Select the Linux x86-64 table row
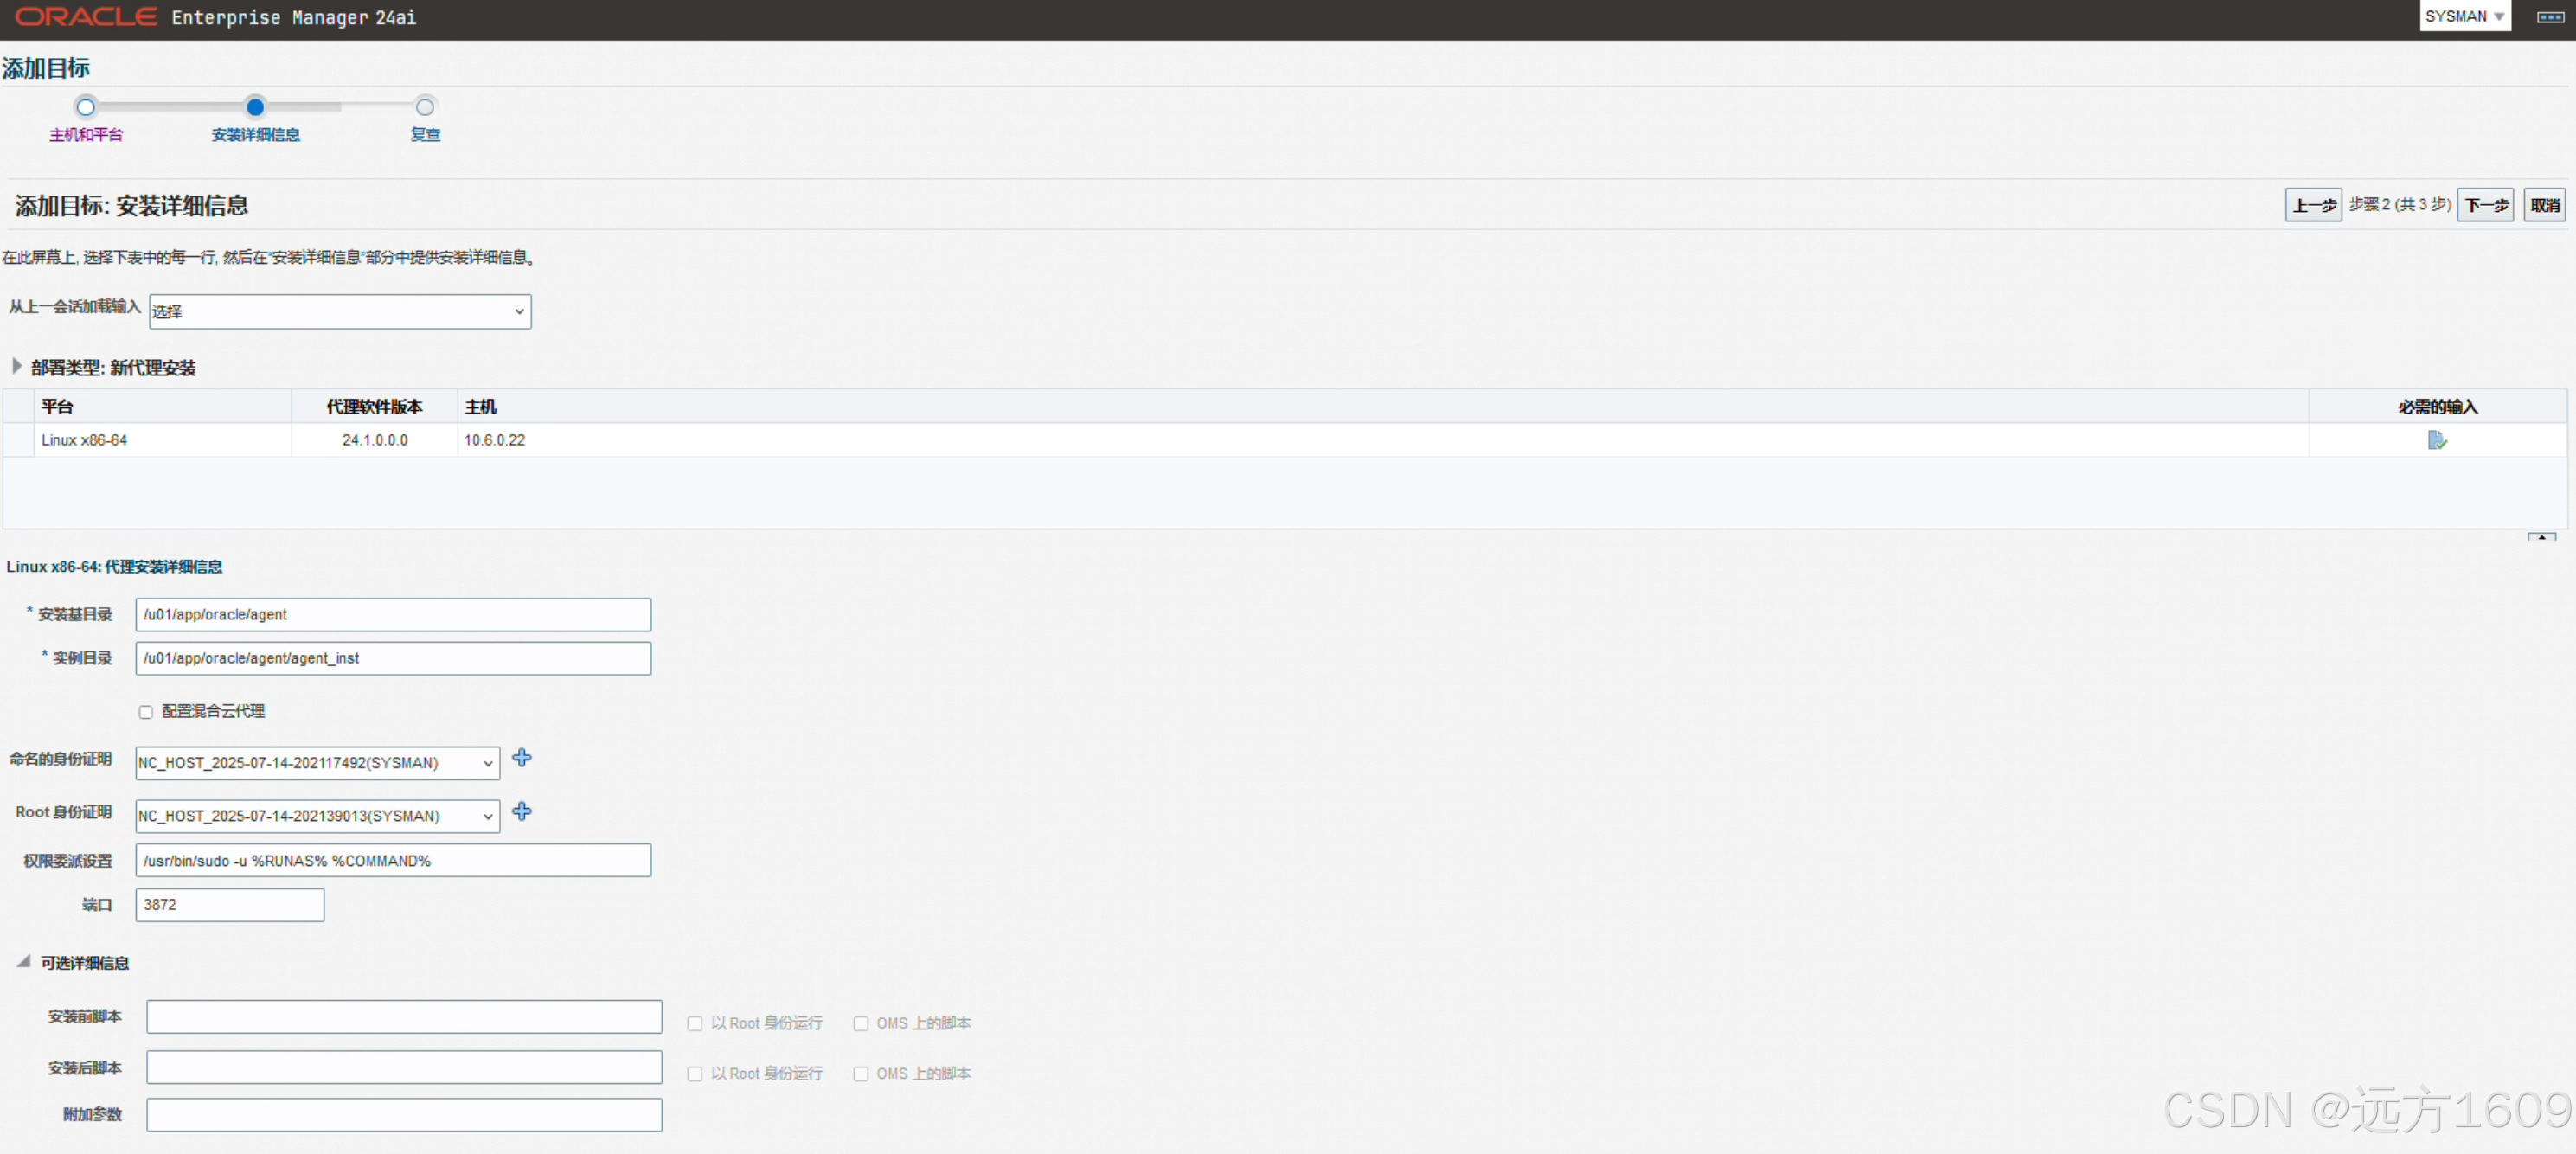2576x1154 pixels. click(1285, 440)
